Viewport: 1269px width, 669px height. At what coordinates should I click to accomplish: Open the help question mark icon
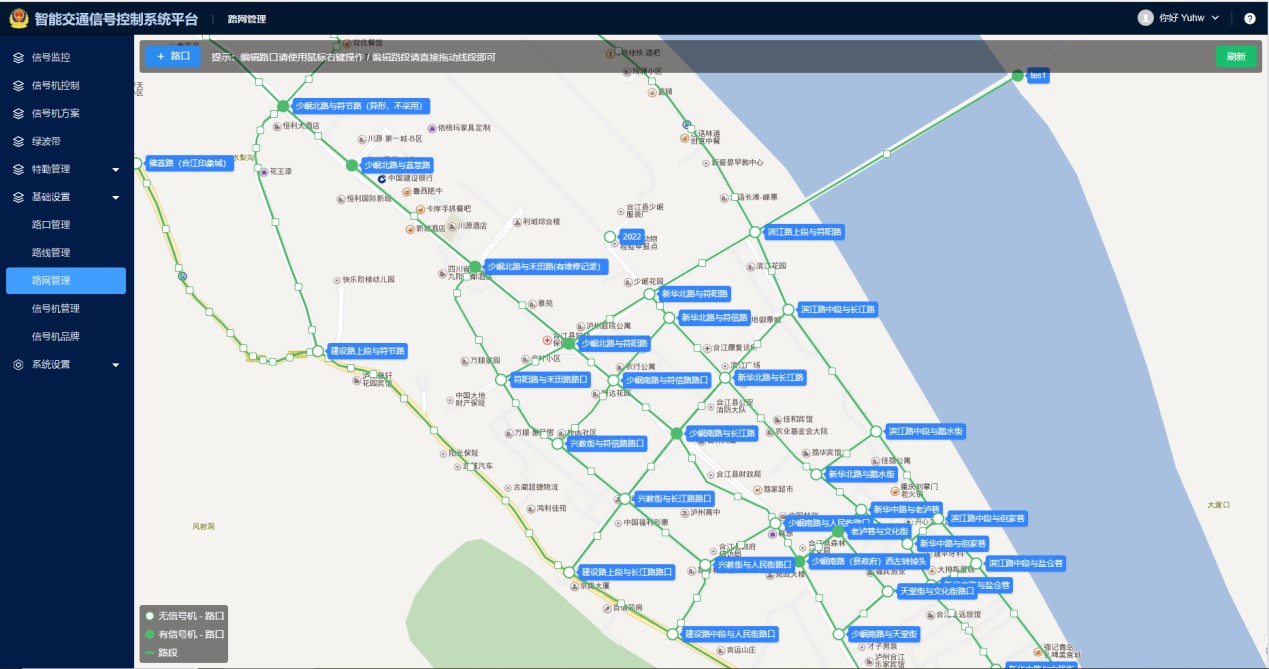click(1250, 18)
